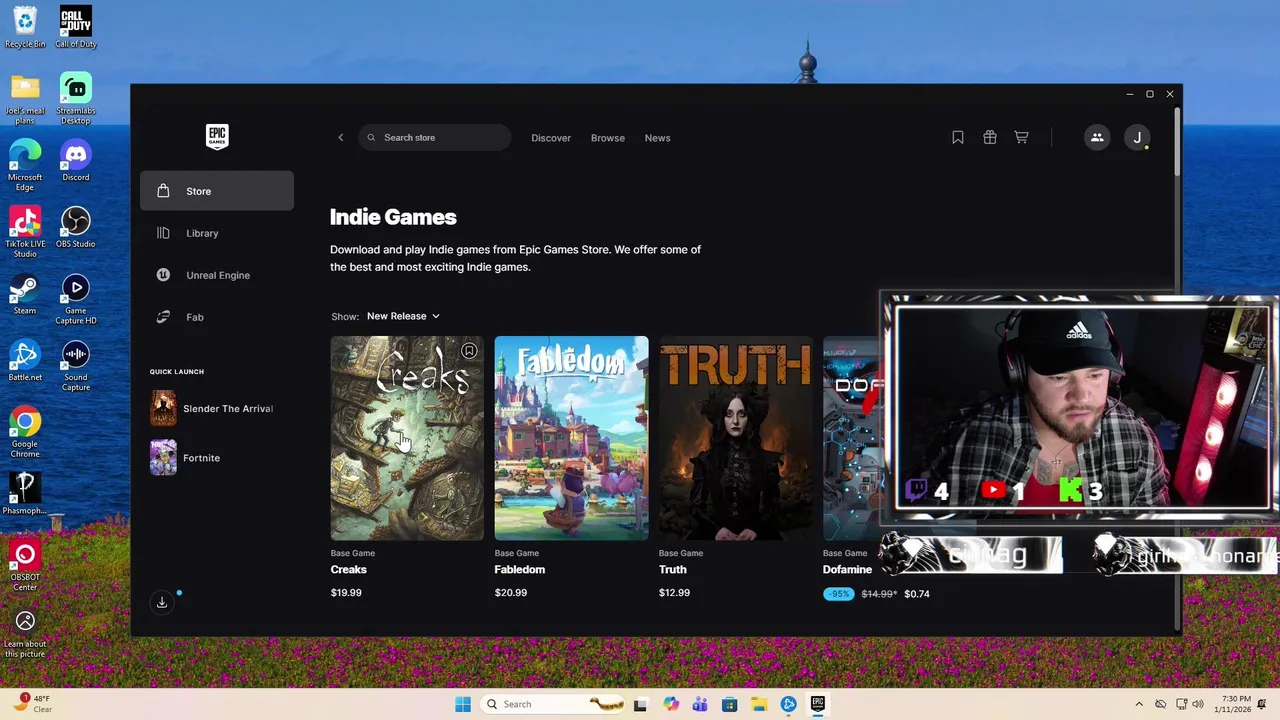Open Battle.net desktop icon
Image resolution: width=1280 pixels, height=720 pixels.
25,361
